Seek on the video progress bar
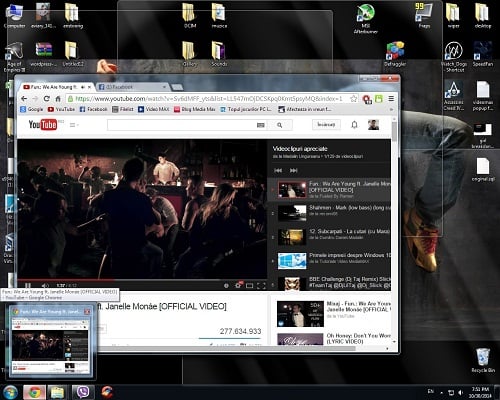This screenshot has width=500, height=400. tap(142, 280)
